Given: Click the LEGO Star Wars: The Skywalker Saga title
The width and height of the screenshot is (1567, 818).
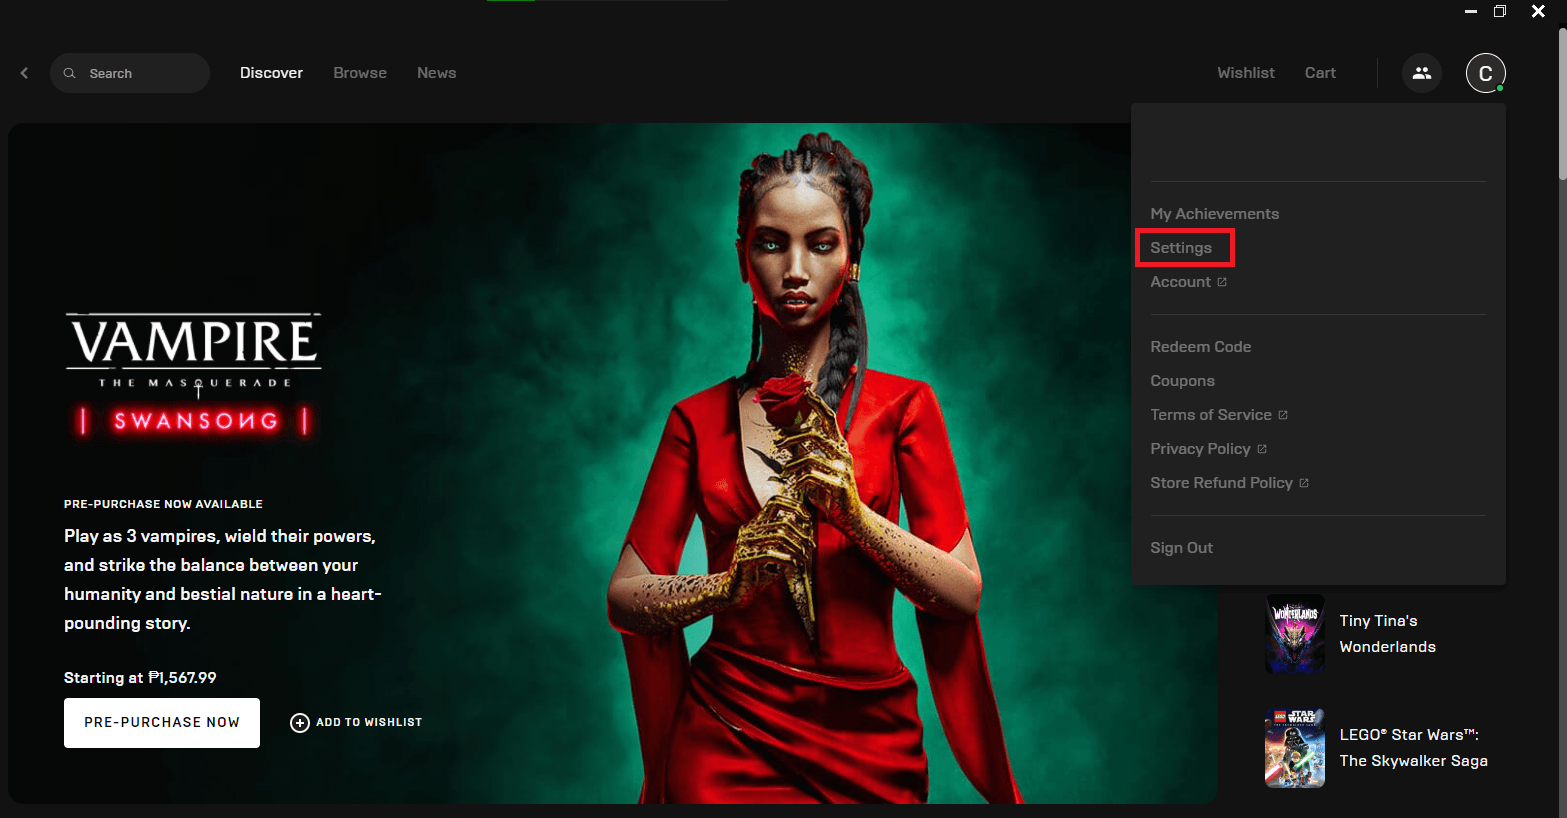Looking at the screenshot, I should (x=1413, y=748).
